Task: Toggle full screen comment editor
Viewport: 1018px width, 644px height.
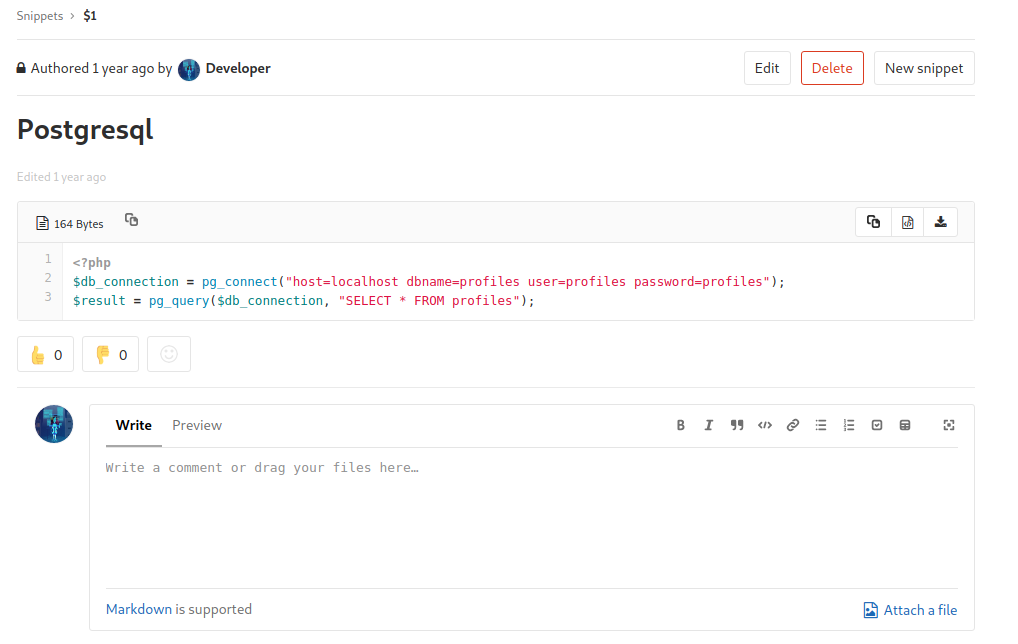Action: tap(949, 425)
